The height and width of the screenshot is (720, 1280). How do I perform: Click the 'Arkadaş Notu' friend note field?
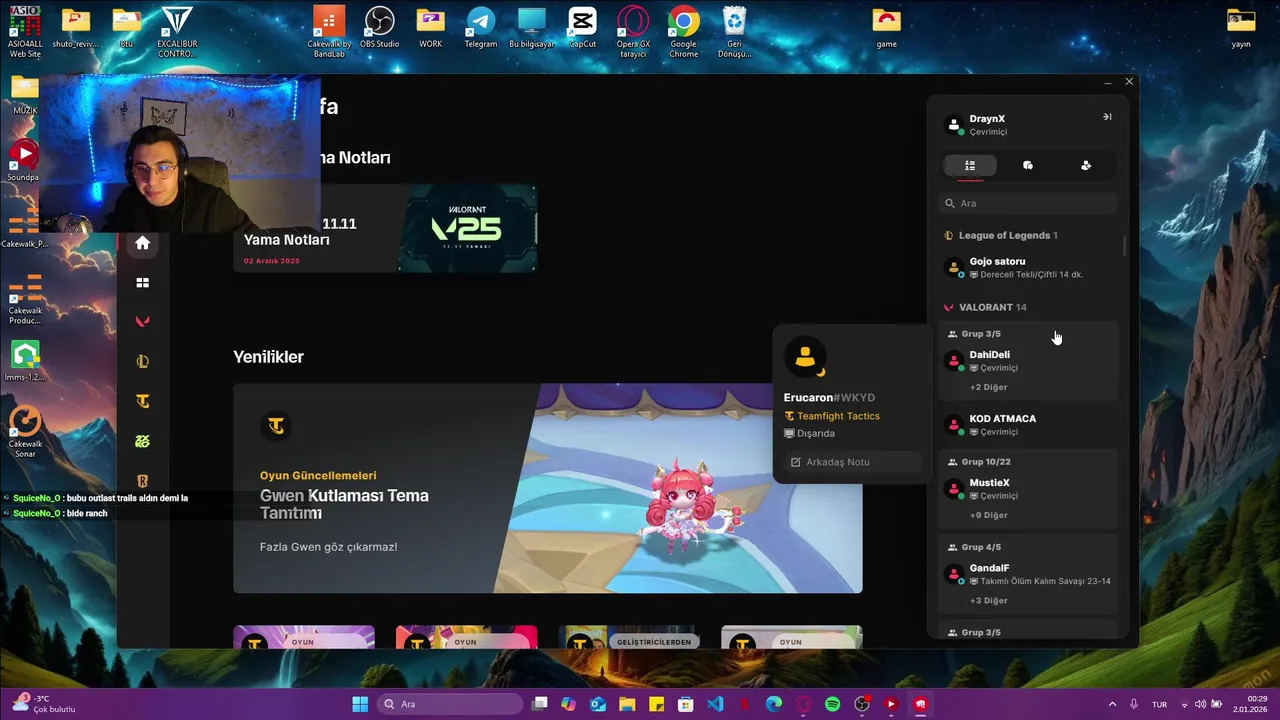[x=852, y=462]
